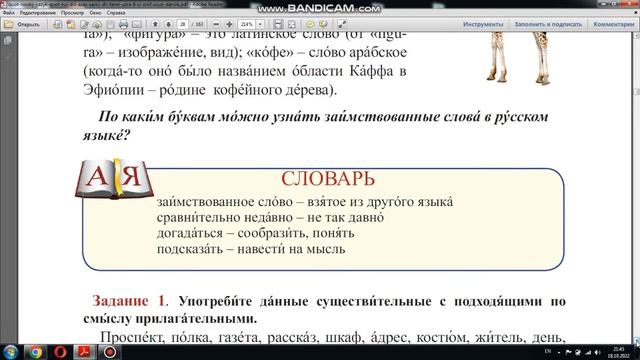
Task: Click the line сравнительно недавно – не так давно
Action: [270, 218]
